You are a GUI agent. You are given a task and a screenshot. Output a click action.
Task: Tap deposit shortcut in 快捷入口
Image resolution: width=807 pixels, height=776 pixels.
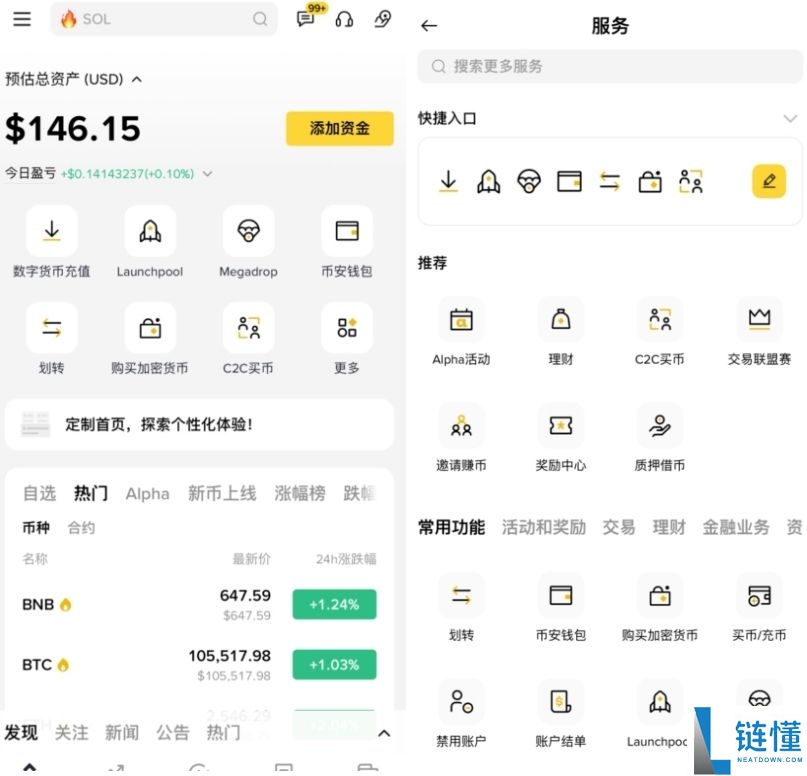pos(448,181)
